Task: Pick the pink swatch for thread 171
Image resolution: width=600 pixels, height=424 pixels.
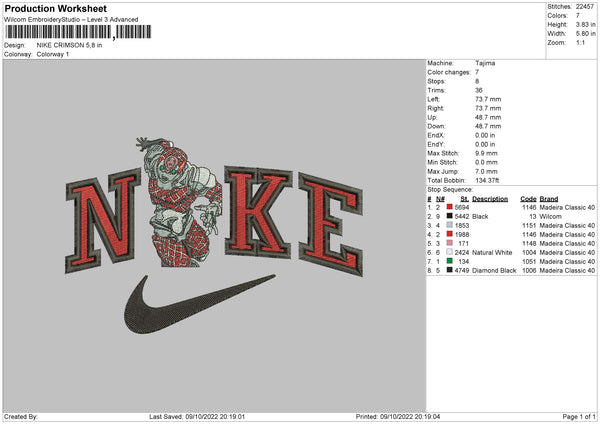Action: coord(450,243)
